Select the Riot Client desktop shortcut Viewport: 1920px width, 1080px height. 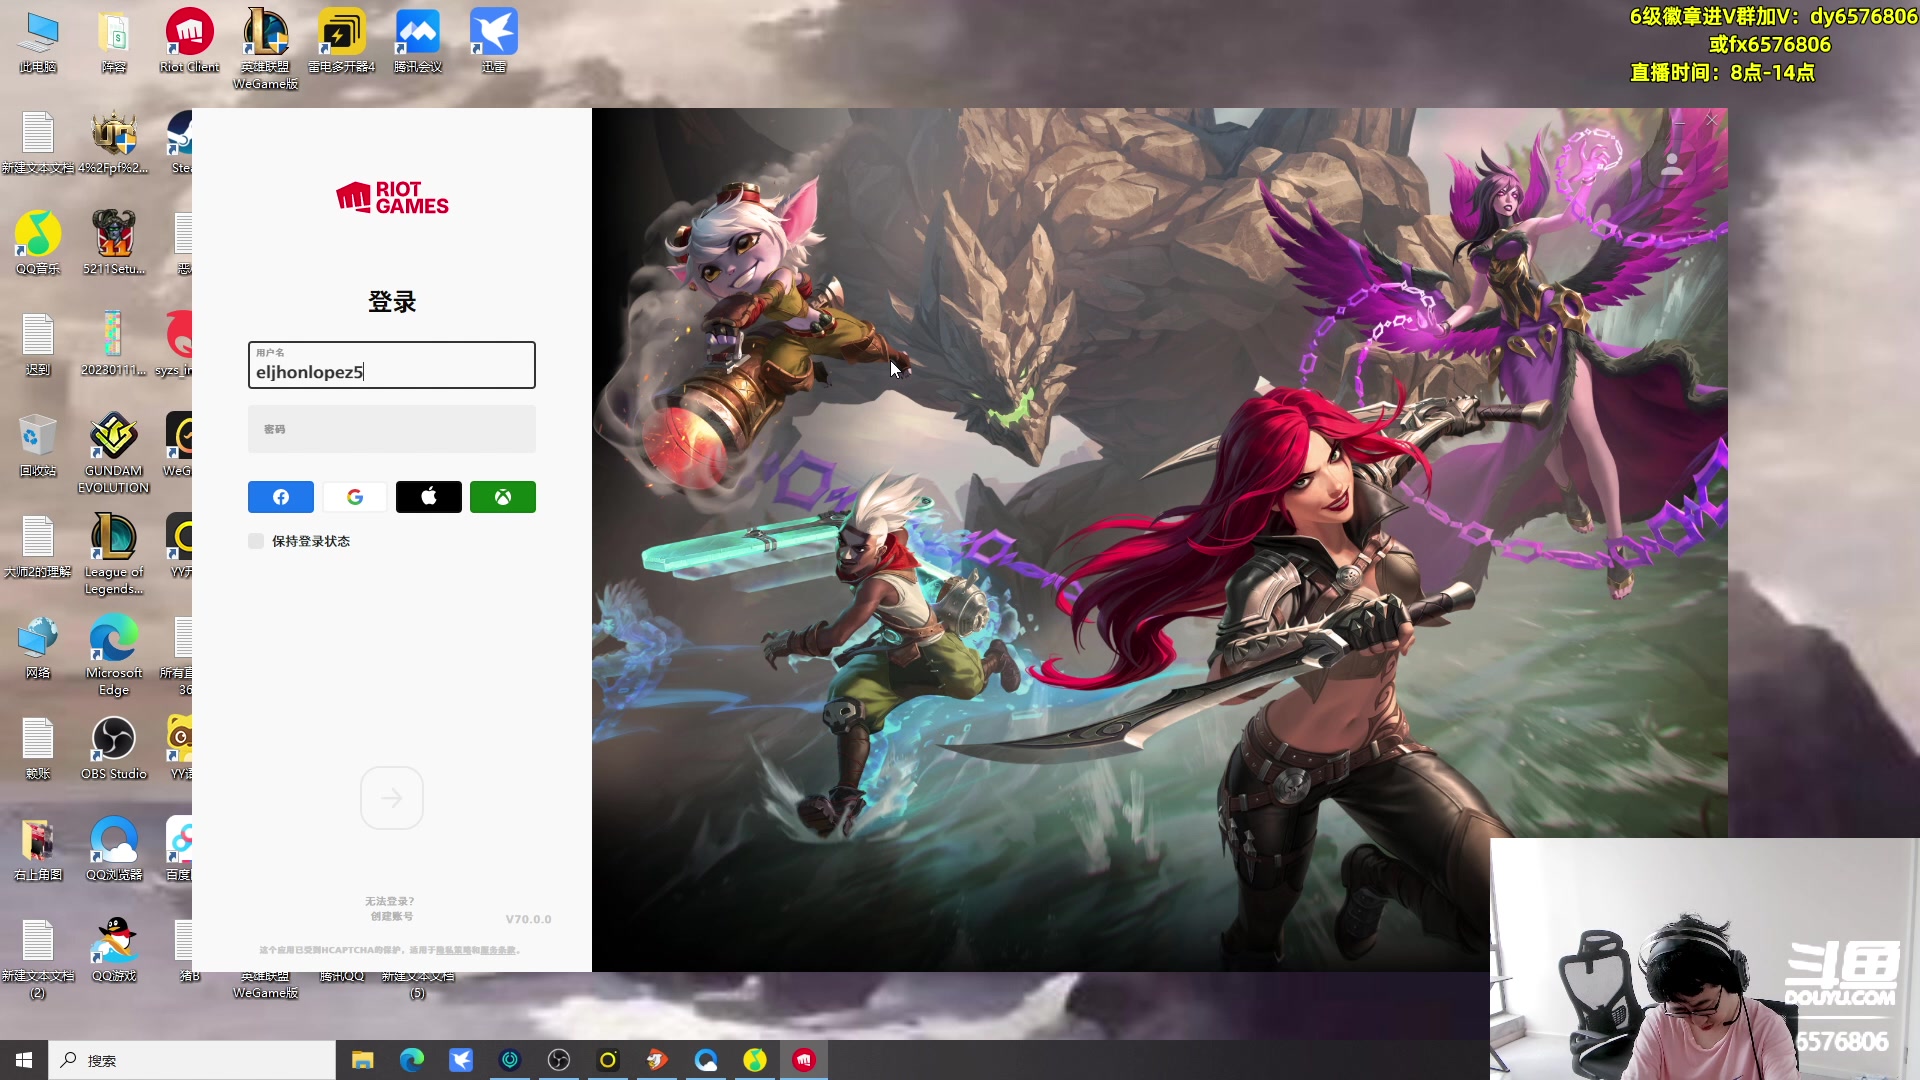[x=190, y=43]
